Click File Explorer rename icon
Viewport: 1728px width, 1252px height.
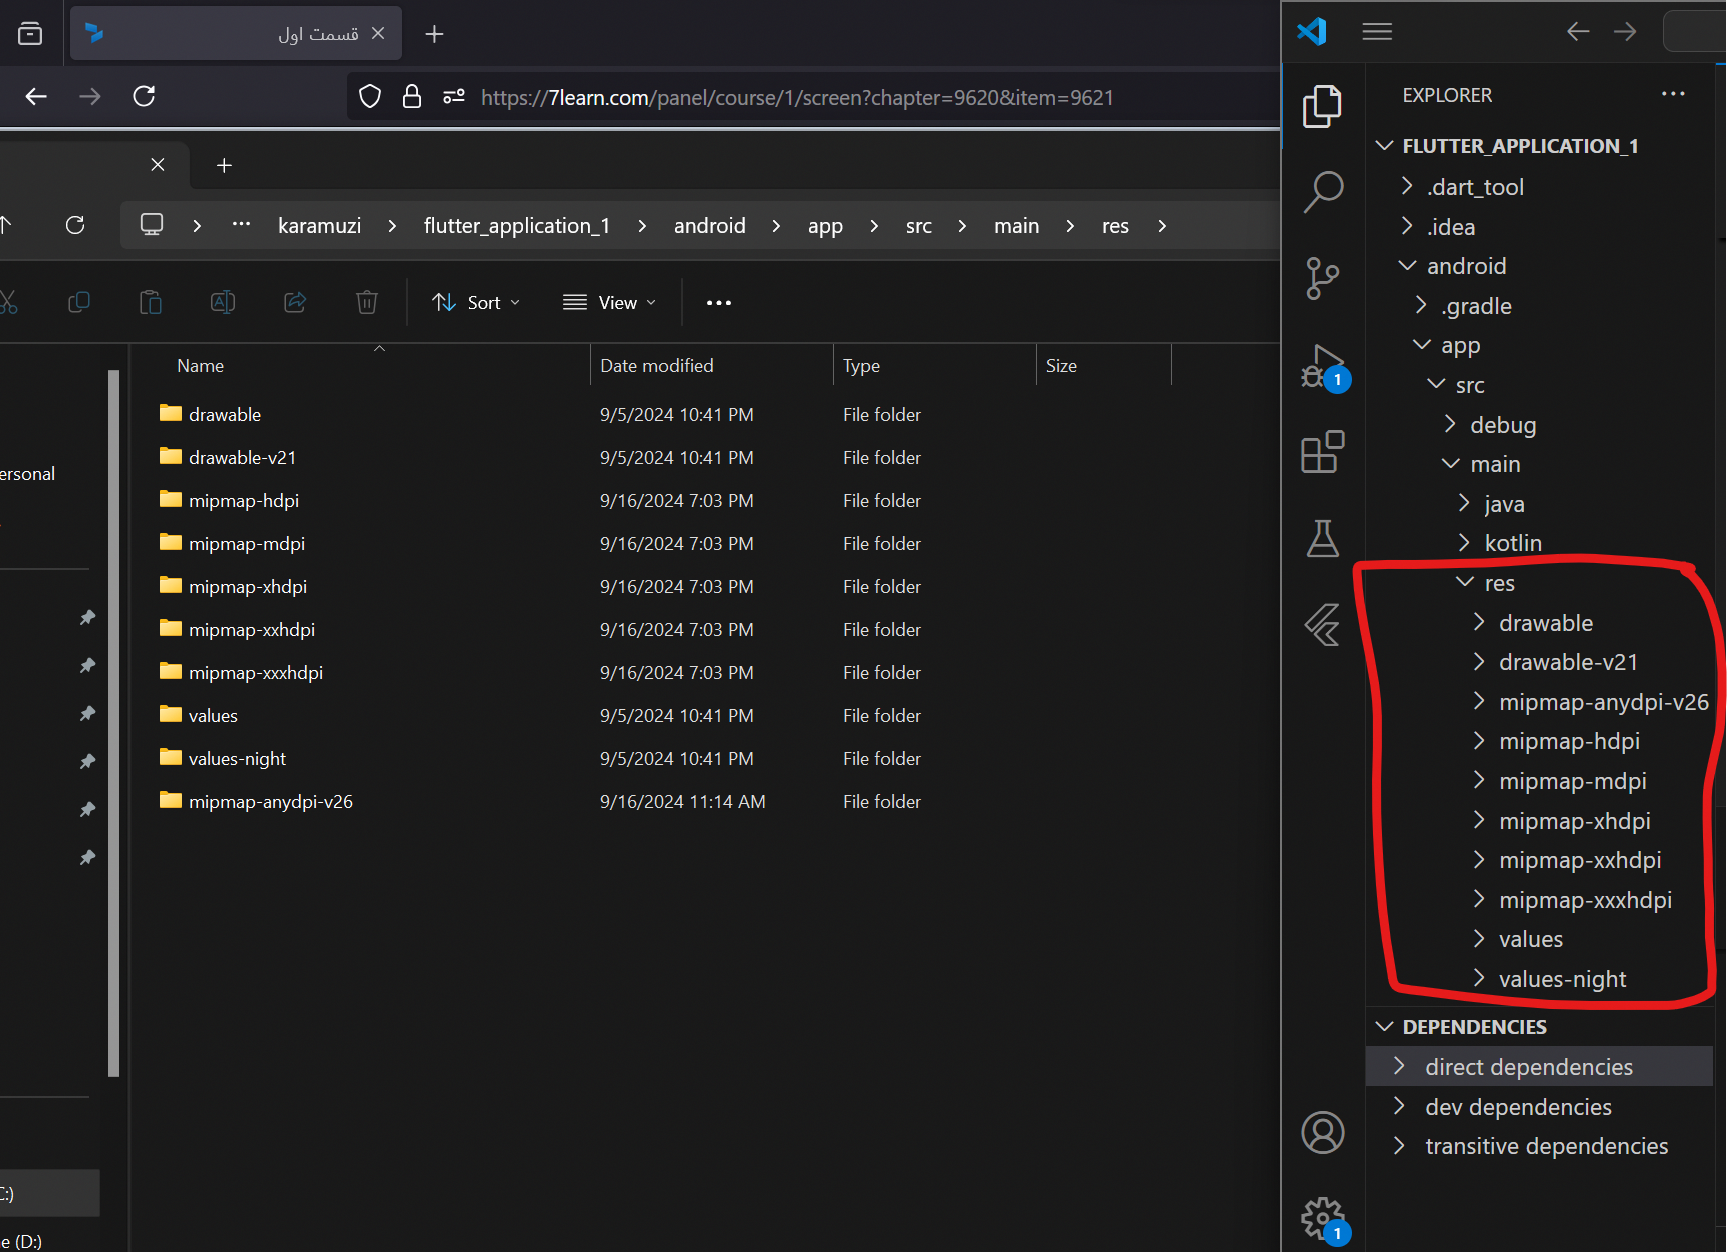point(223,302)
